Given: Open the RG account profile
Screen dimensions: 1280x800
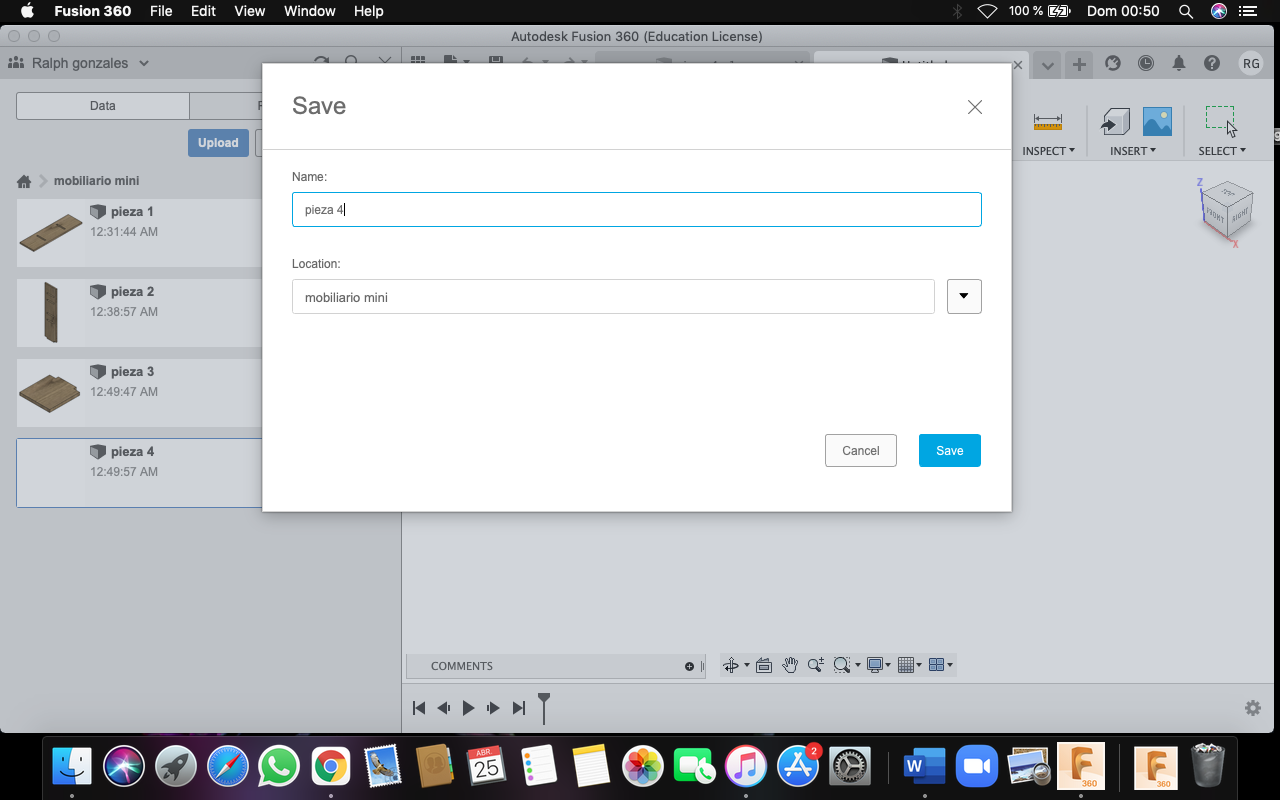Looking at the screenshot, I should (x=1251, y=63).
